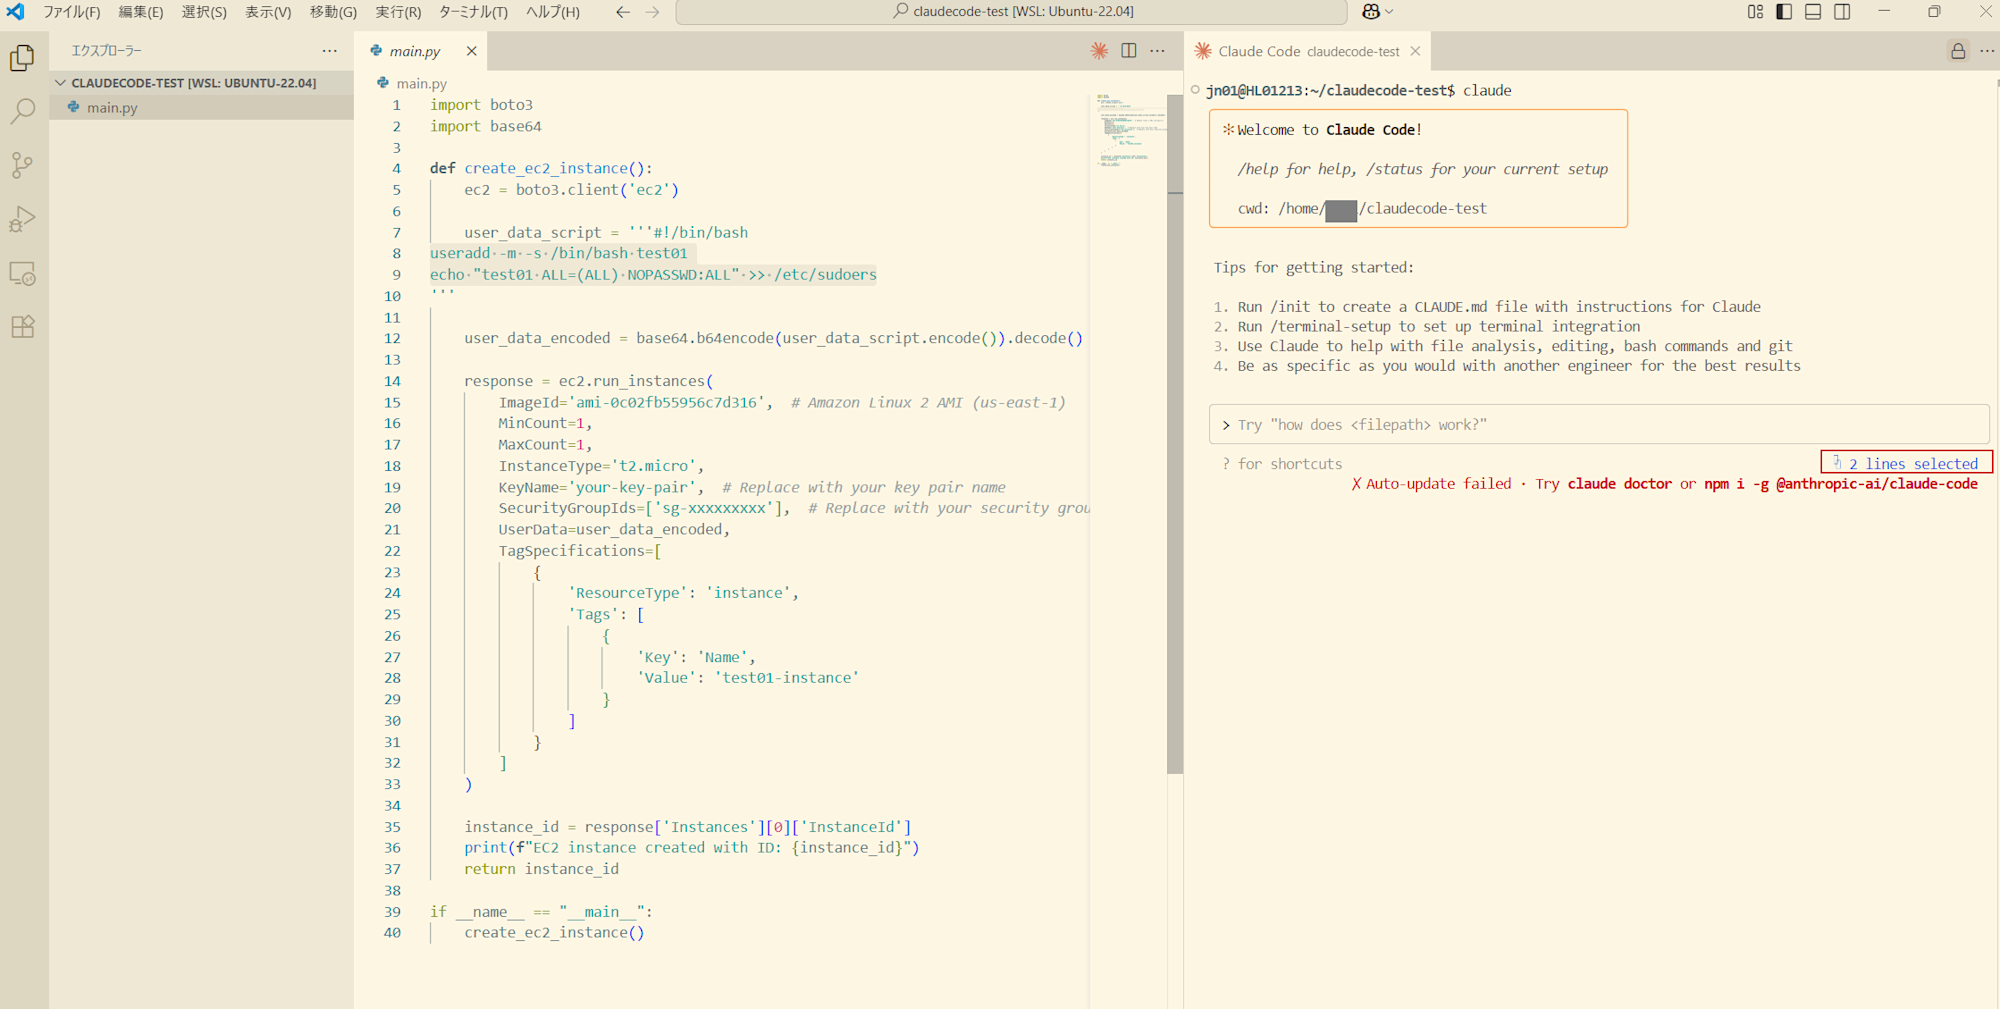
Task: Click line number 14 in the gutter
Action: coord(392,381)
